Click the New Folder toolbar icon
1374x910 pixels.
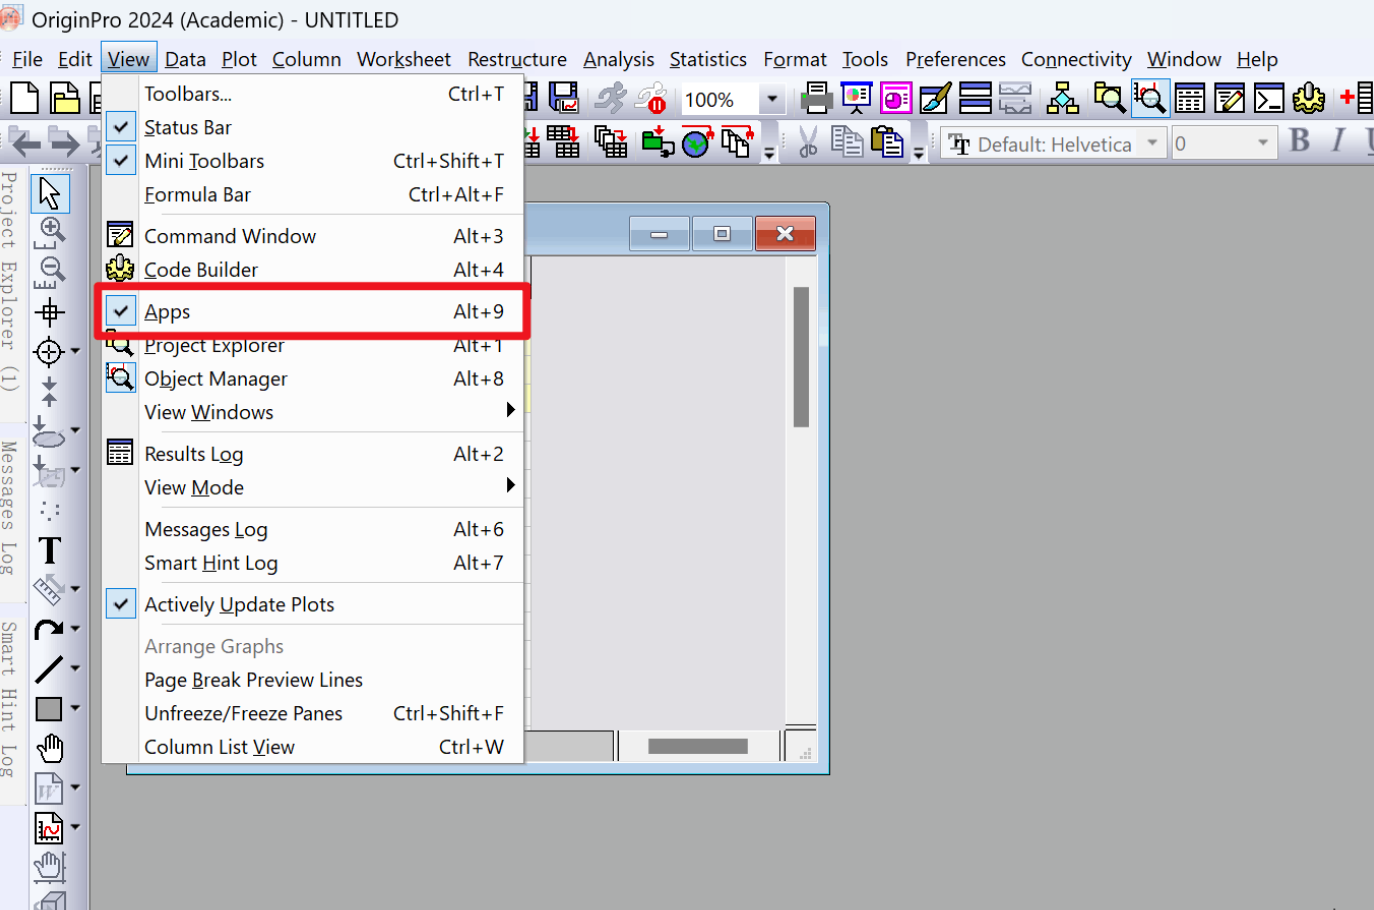tap(65, 99)
